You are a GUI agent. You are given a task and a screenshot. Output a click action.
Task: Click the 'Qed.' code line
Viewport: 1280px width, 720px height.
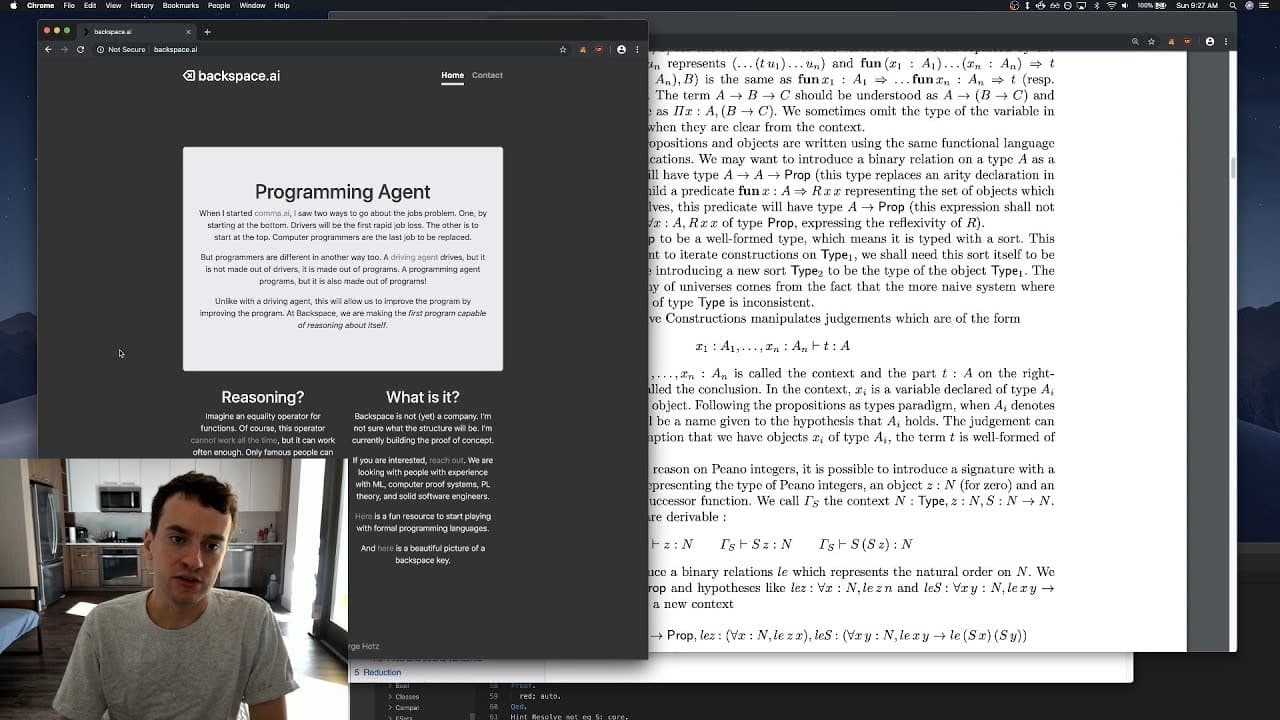pos(518,707)
